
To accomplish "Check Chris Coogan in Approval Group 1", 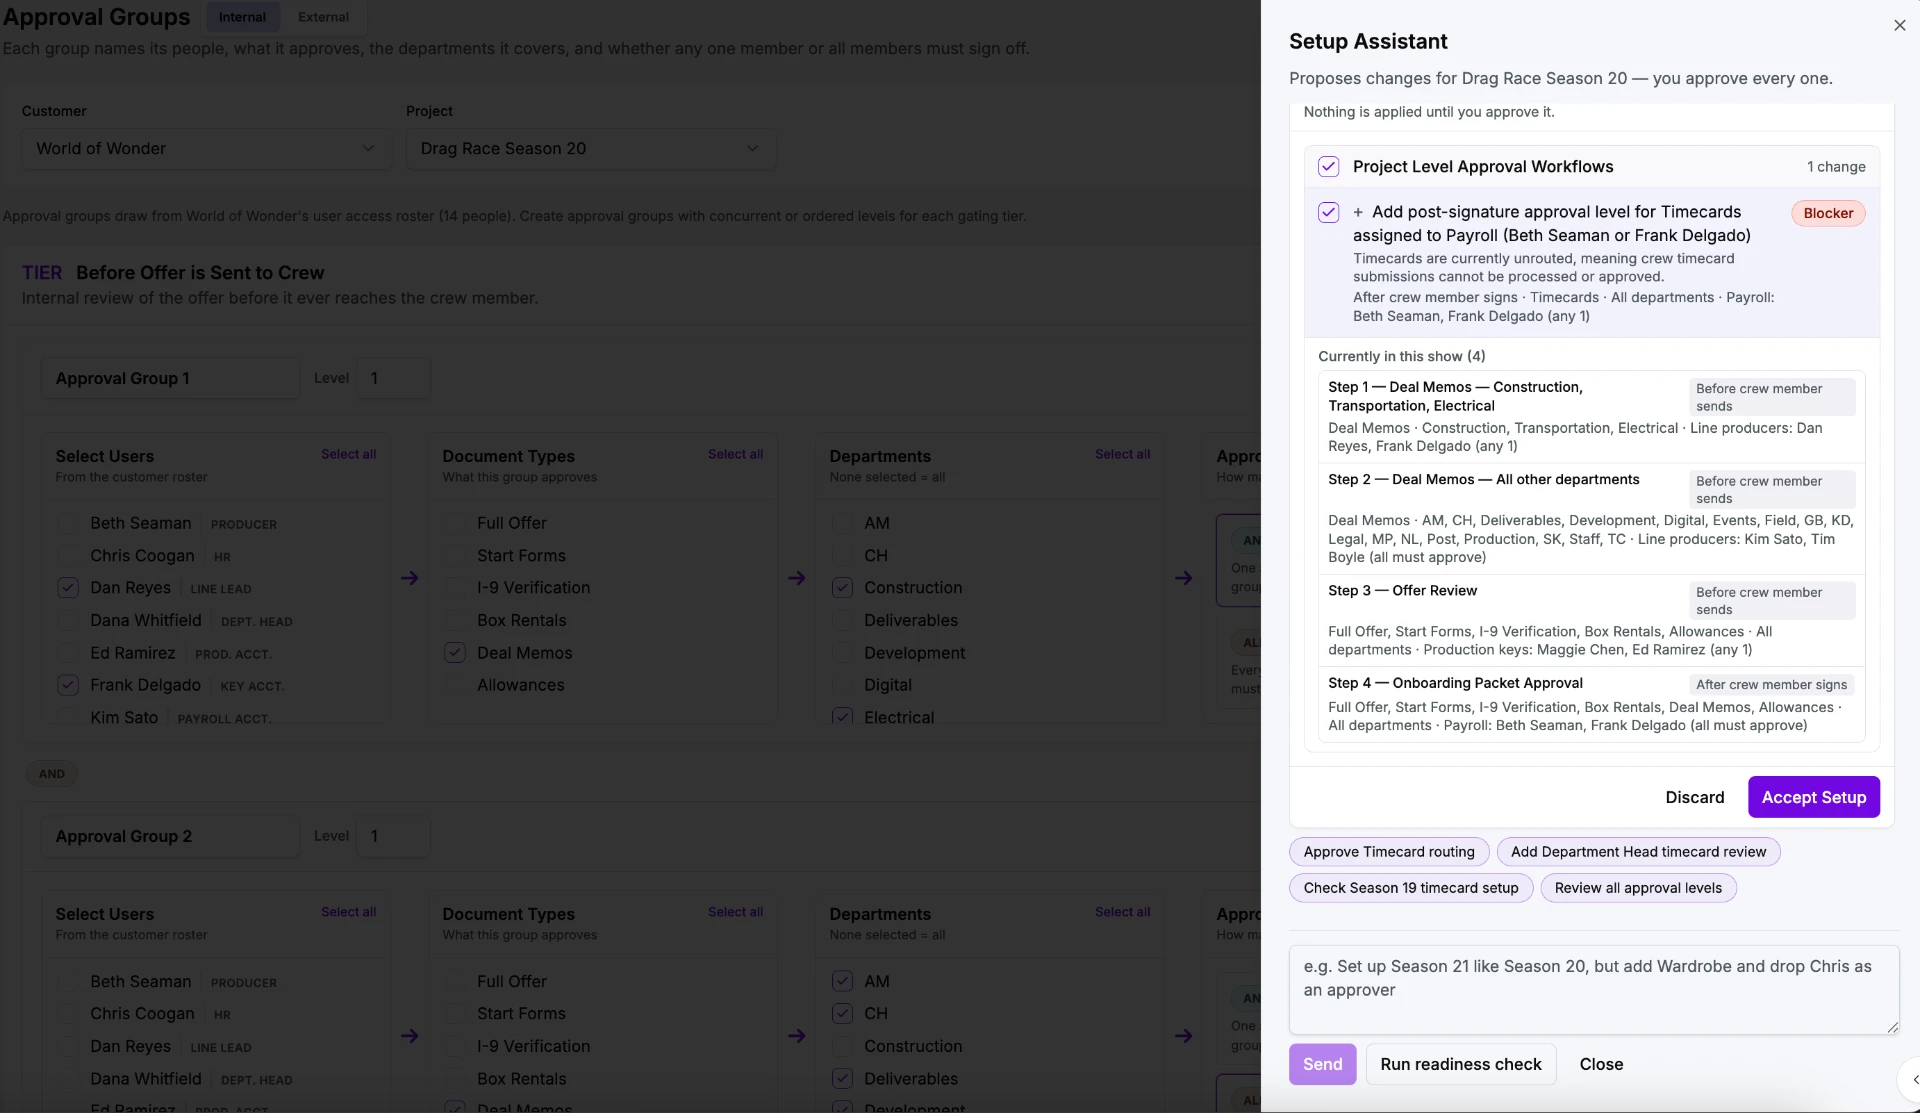I will (67, 556).
